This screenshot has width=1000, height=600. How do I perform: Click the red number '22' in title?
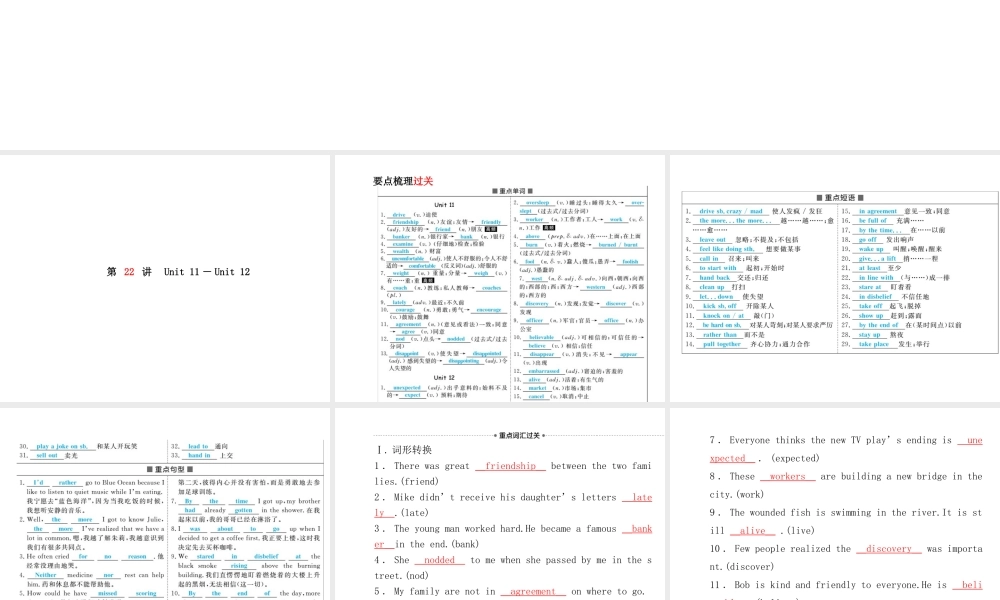tap(129, 272)
